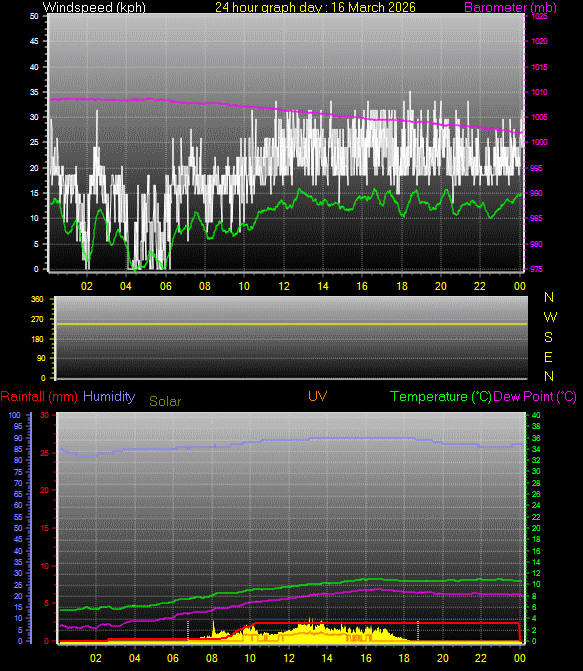Click the 35 mark on windspeed axis
This screenshot has height=671, width=583.
point(34,92)
